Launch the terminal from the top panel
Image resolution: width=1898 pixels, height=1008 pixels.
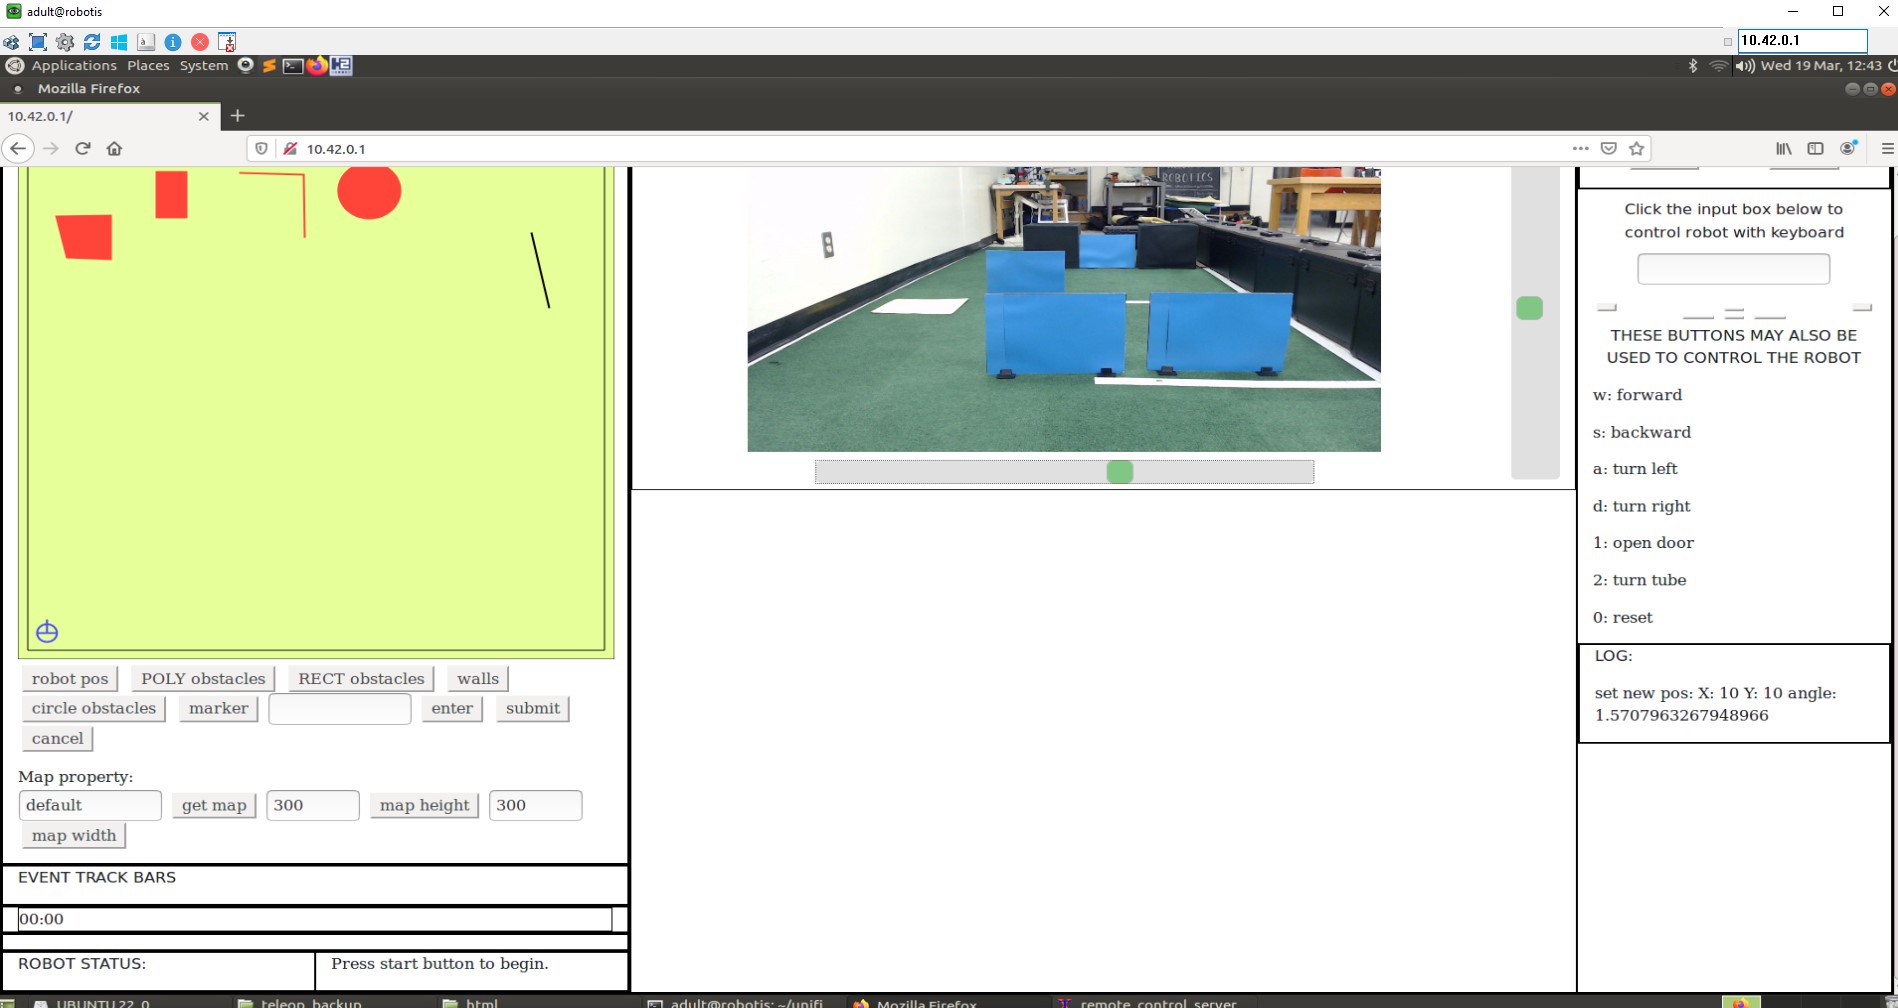pyautogui.click(x=293, y=66)
